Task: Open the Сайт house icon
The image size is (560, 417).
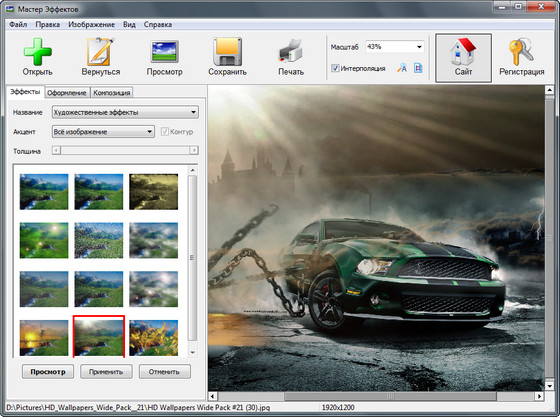Action: [463, 51]
